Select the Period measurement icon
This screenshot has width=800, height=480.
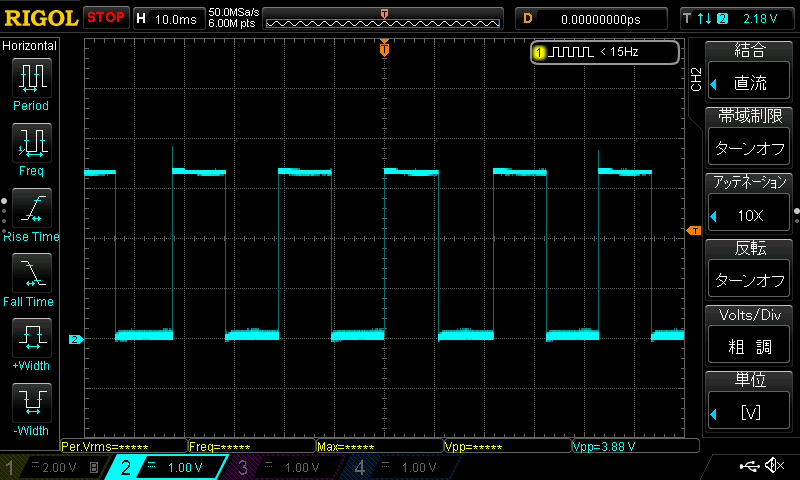[x=32, y=78]
